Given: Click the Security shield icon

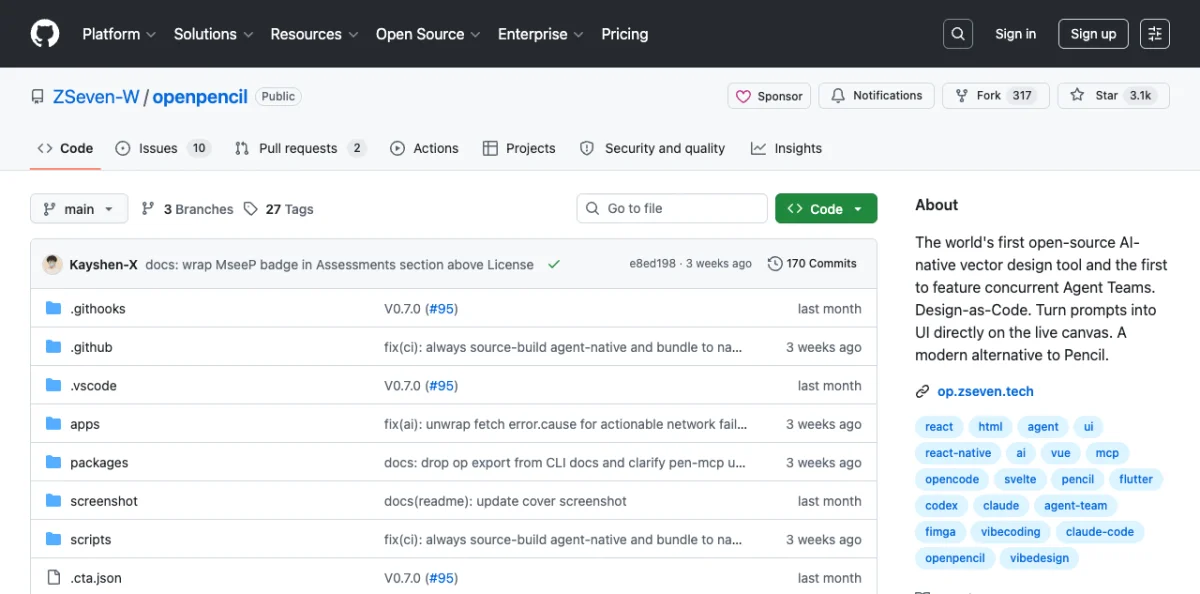Looking at the screenshot, I should pos(587,148).
